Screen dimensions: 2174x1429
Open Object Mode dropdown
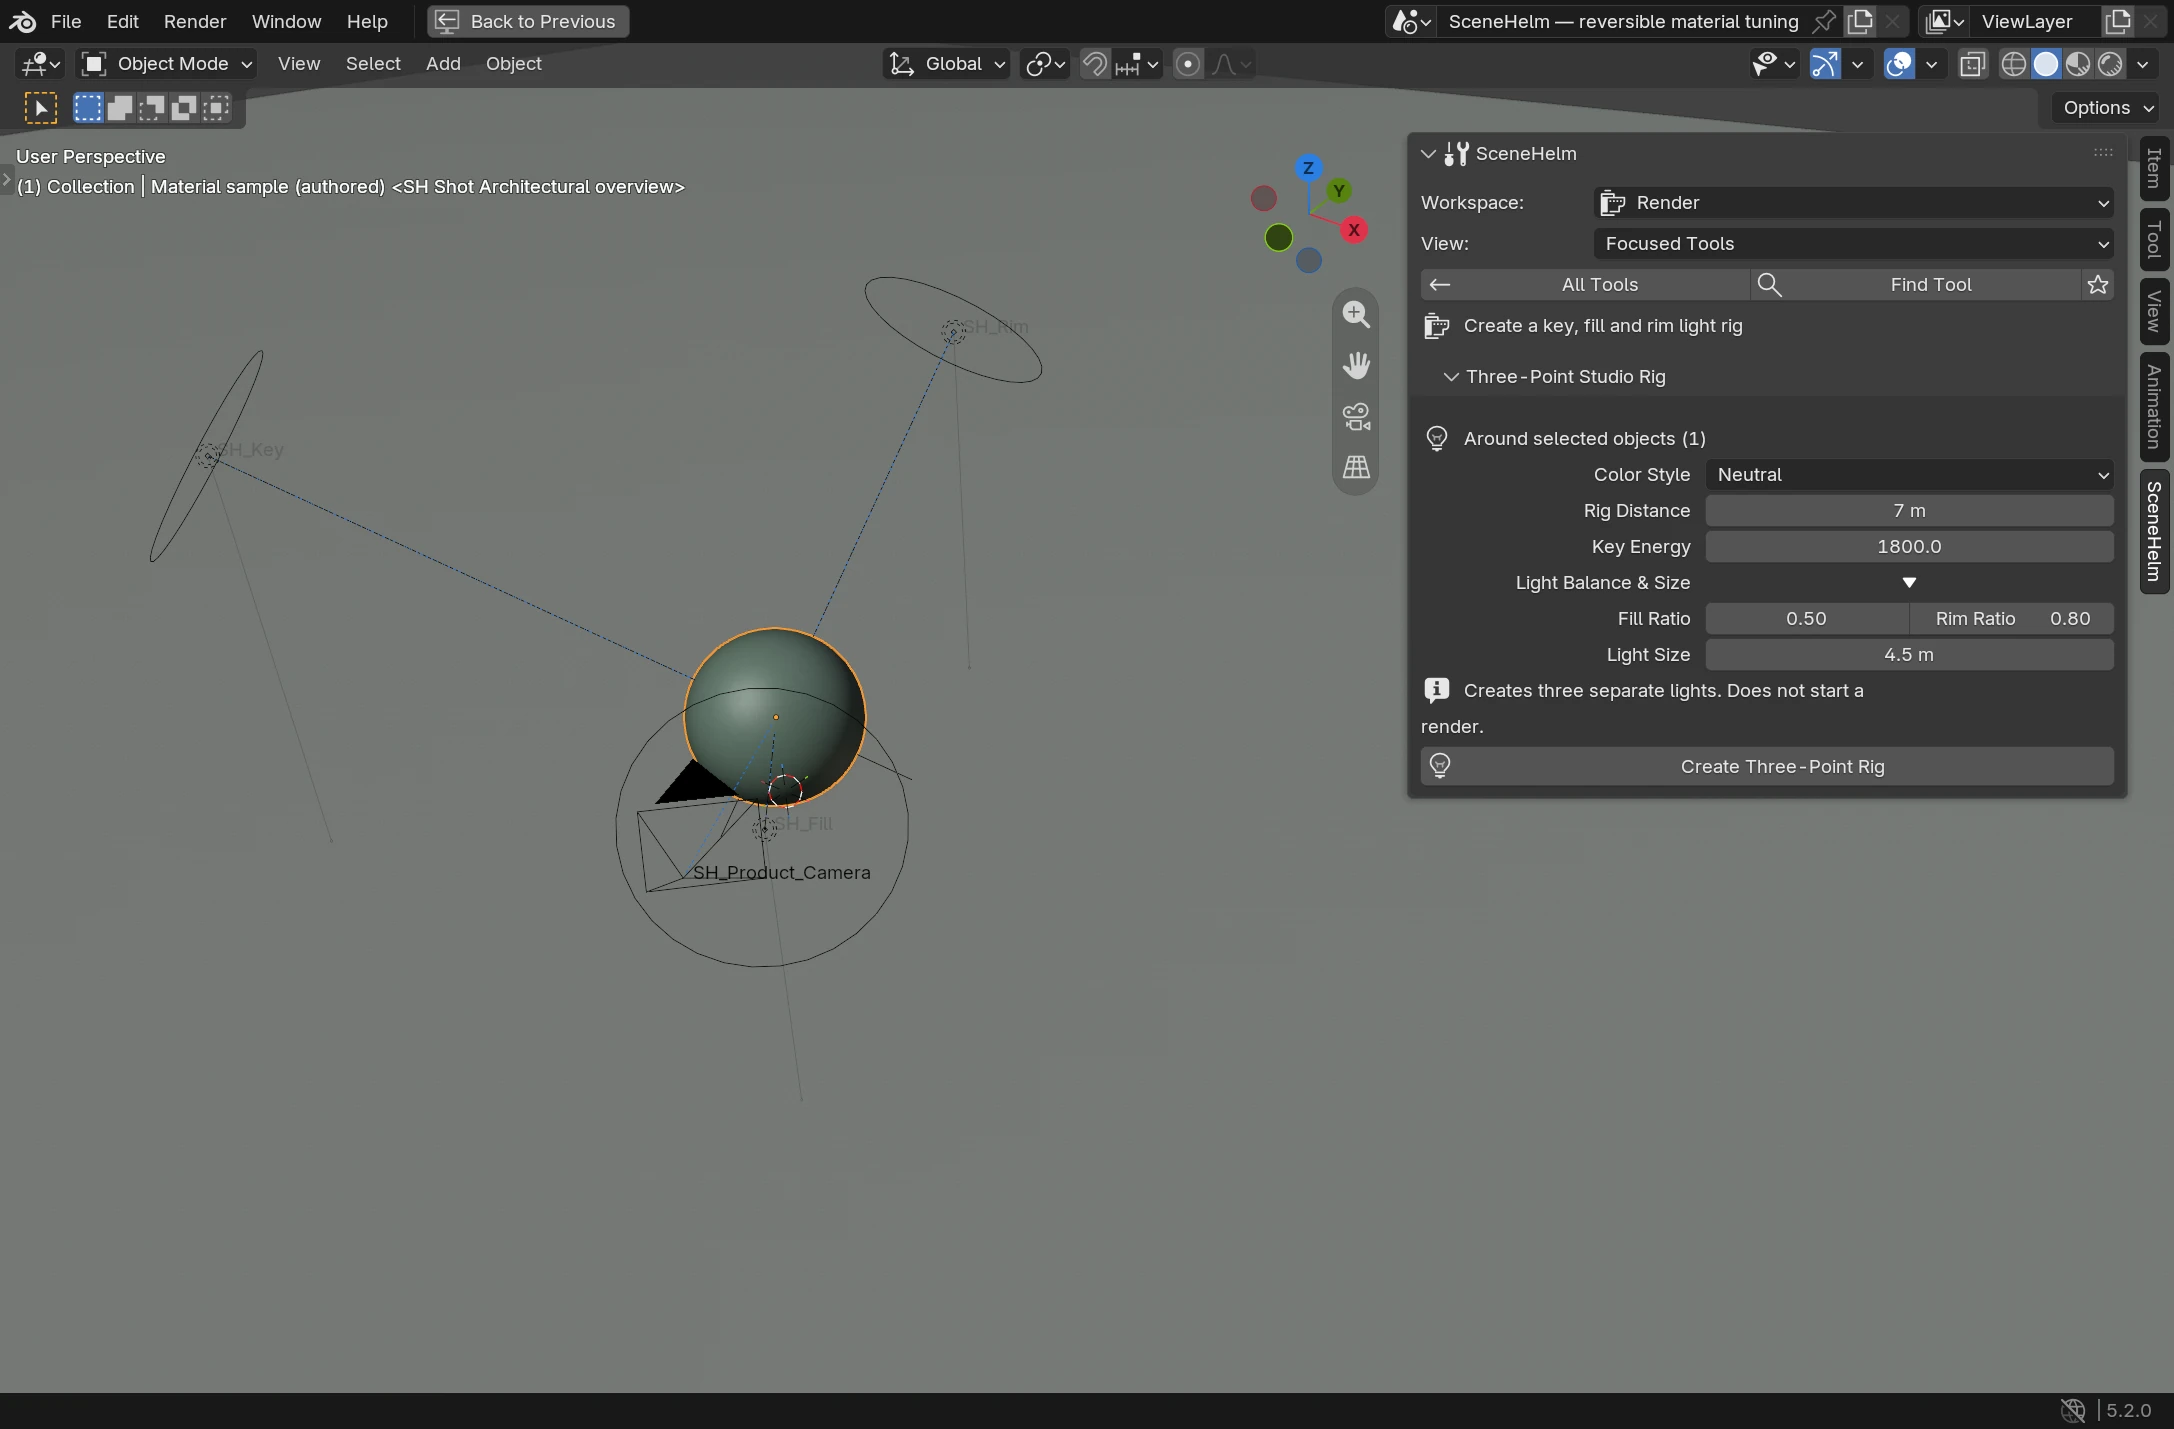tap(167, 64)
